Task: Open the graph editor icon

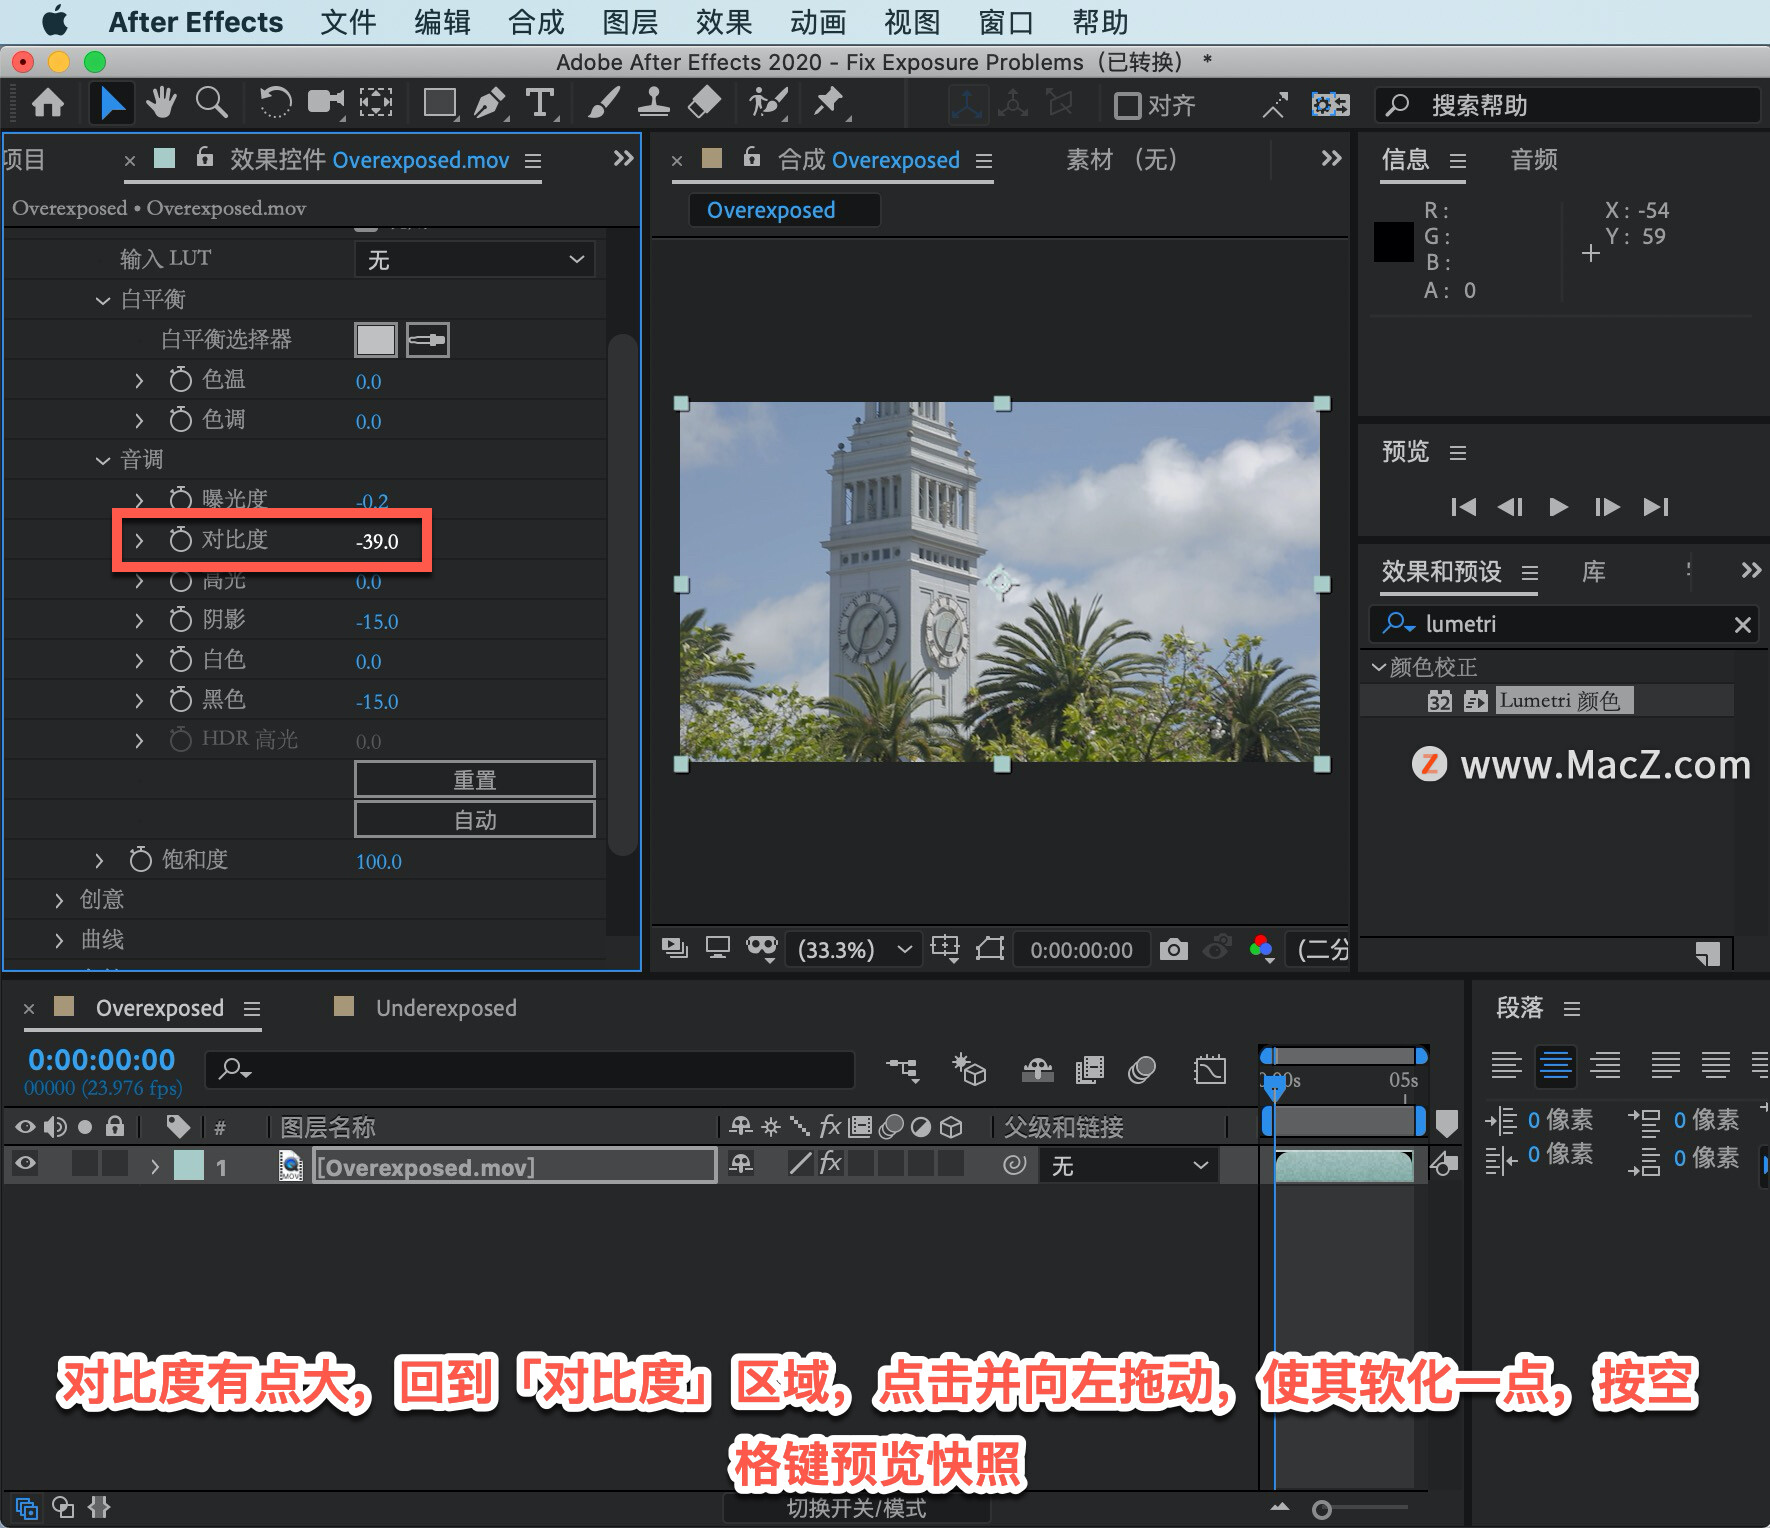Action: (1209, 1070)
